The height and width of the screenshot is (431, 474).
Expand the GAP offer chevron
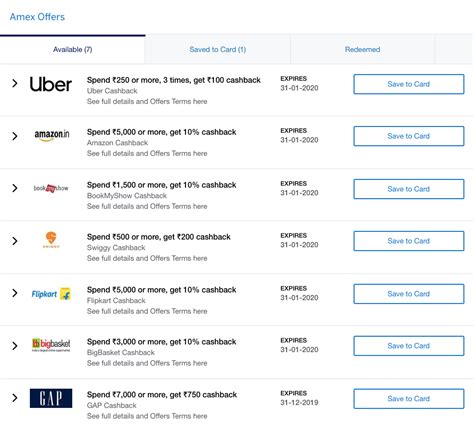pos(15,398)
